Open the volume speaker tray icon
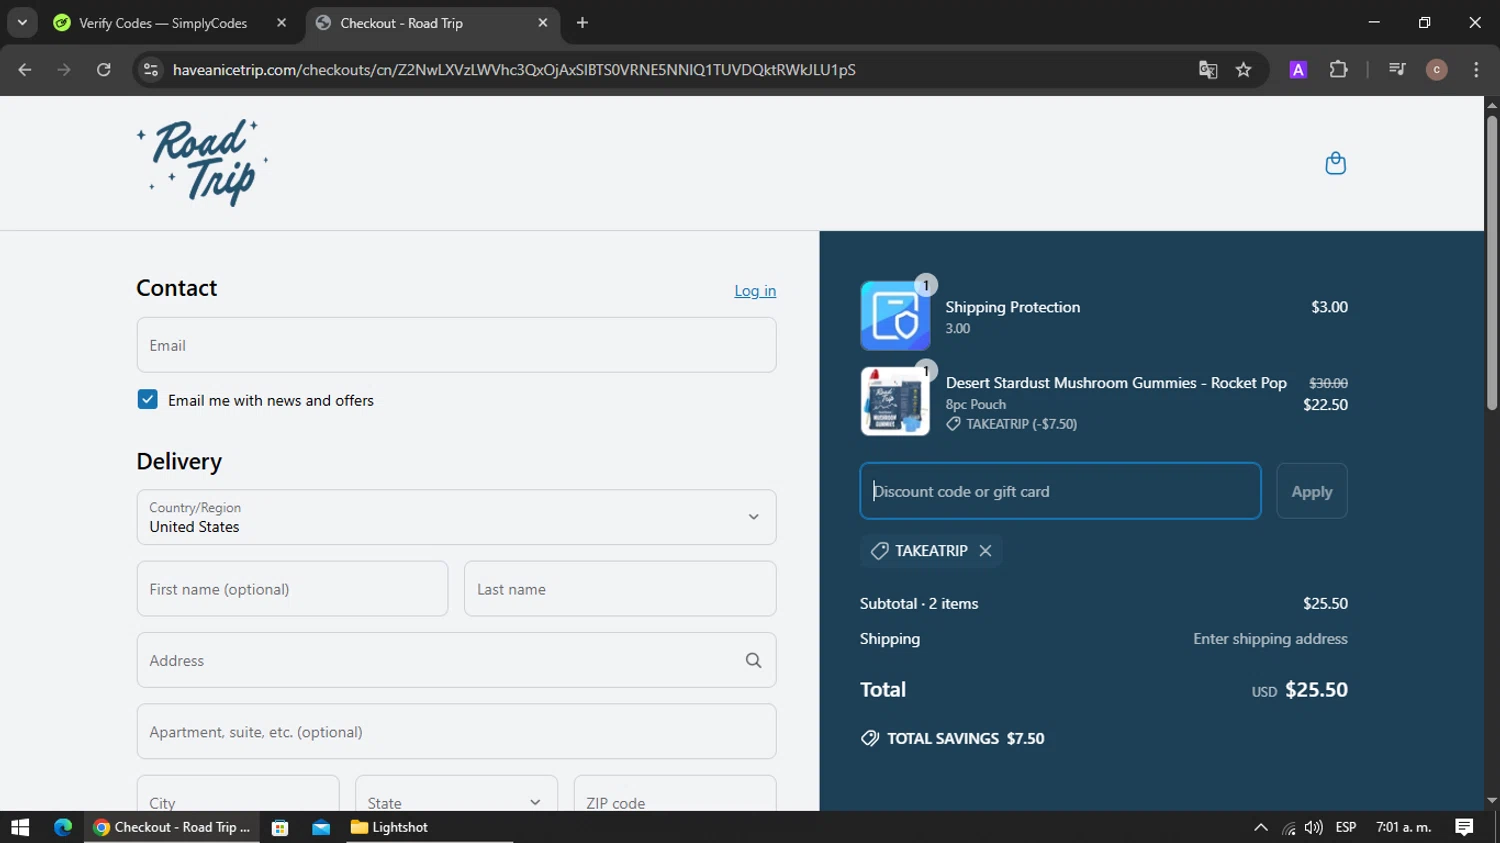 (x=1313, y=827)
